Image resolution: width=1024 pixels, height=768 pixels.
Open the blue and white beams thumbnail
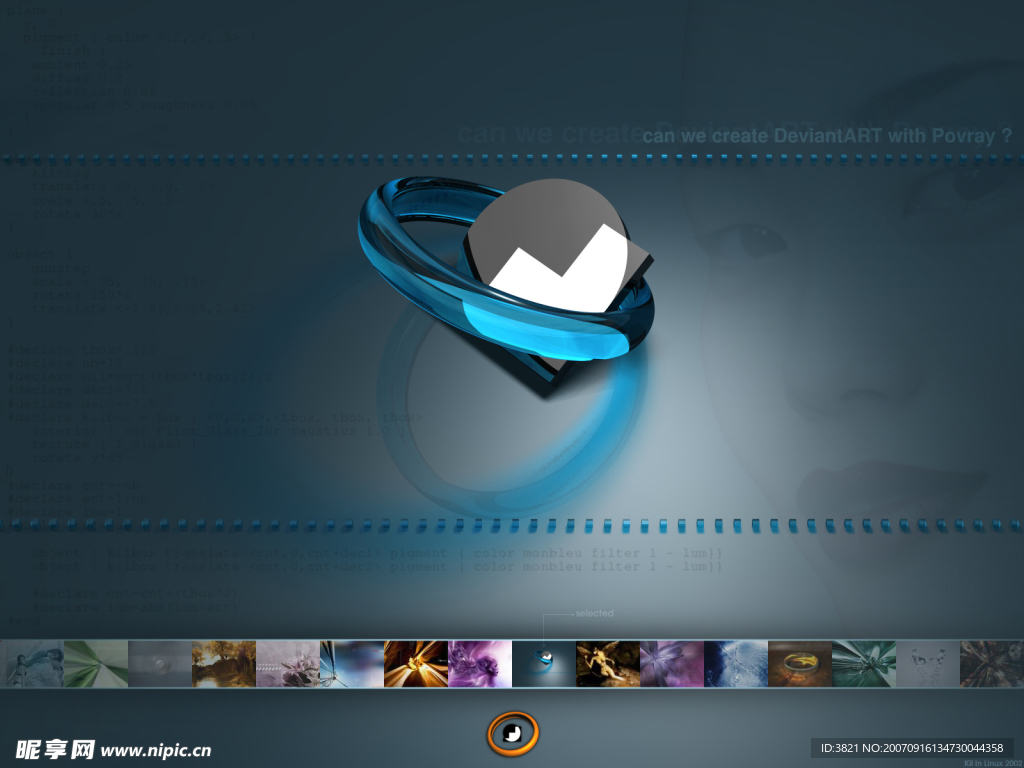(x=352, y=664)
